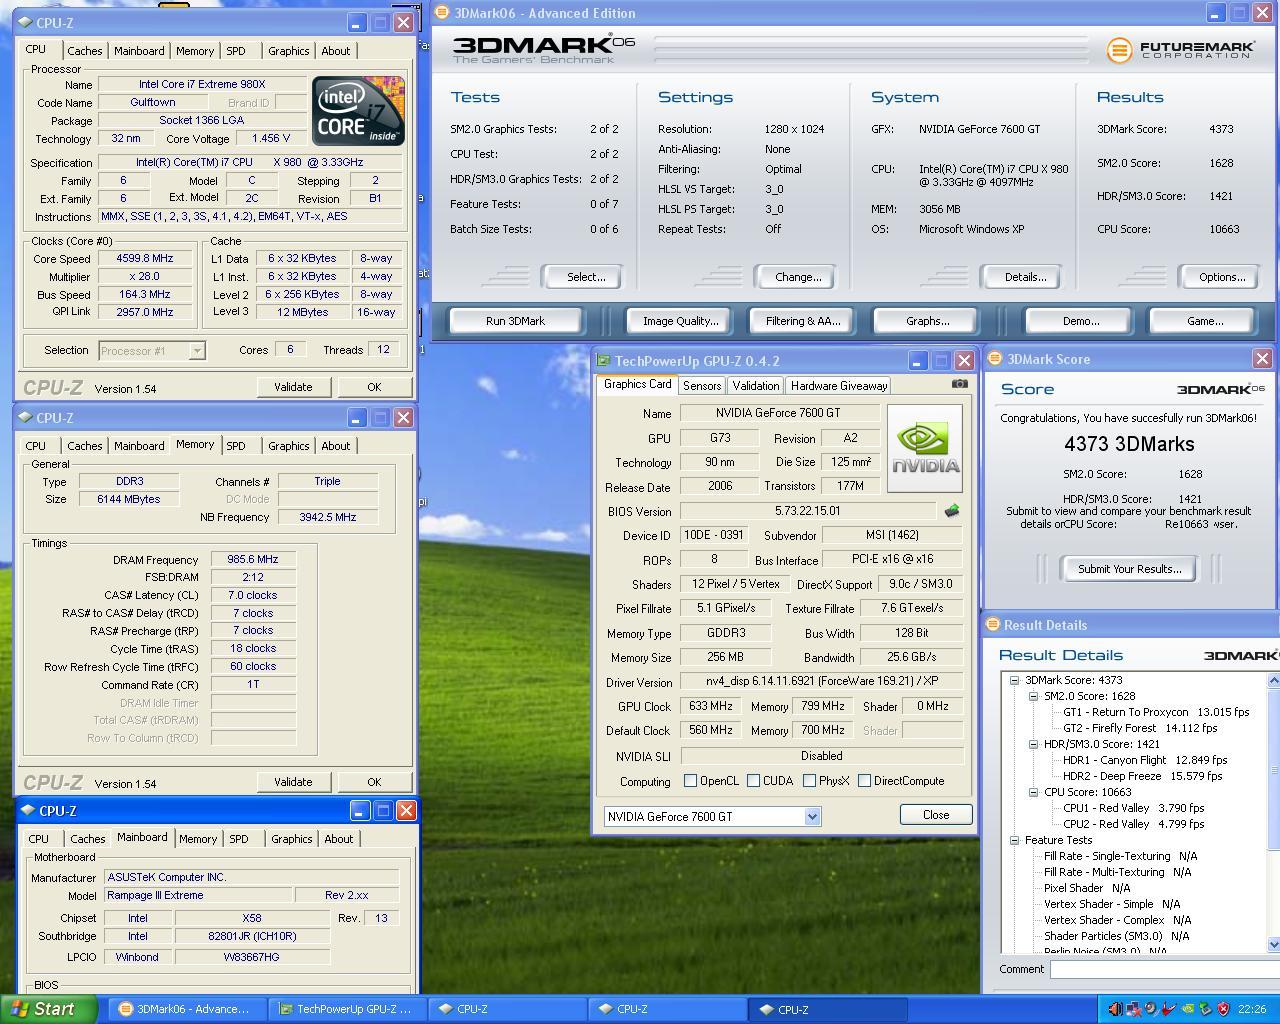Open Graphics tab in memory CPU-Z window
The height and width of the screenshot is (1024, 1280).
click(289, 446)
